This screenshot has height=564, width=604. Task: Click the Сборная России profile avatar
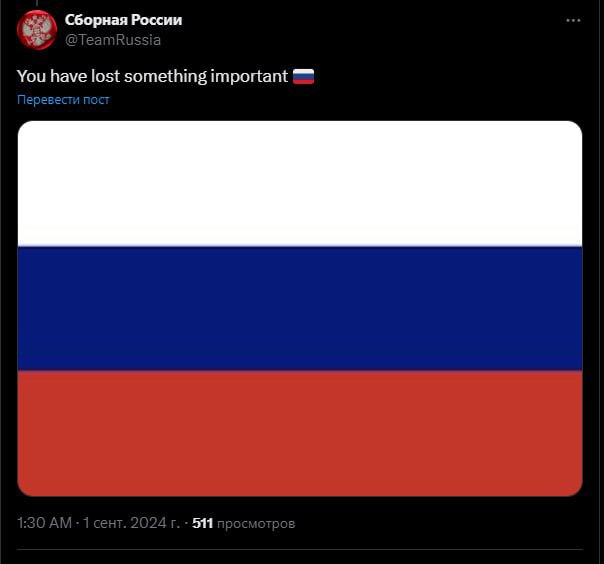[37, 30]
